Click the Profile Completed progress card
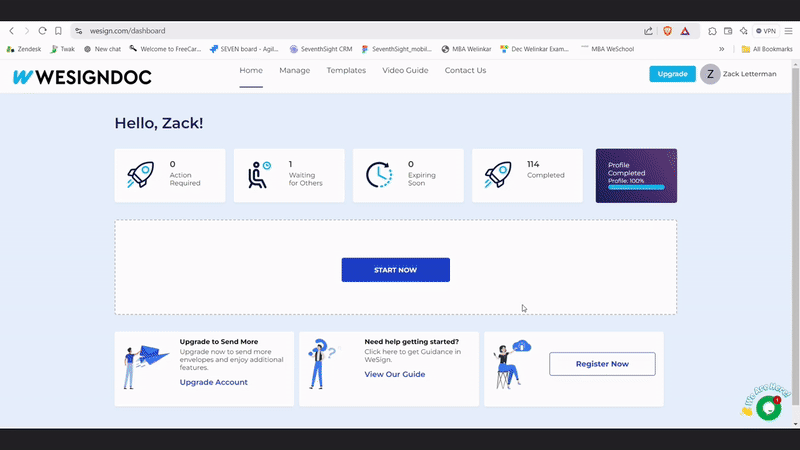This screenshot has height=450, width=800. 636,175
